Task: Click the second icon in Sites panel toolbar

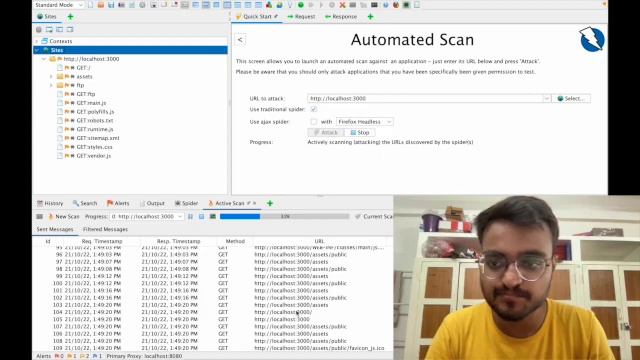Action: click(x=49, y=29)
